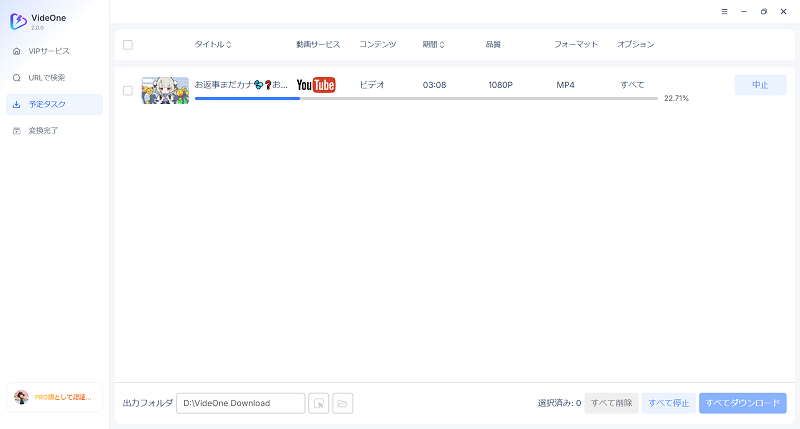Screen dimensions: 800x429
Task: Click the choose output folder icon
Action: [x=319, y=403]
